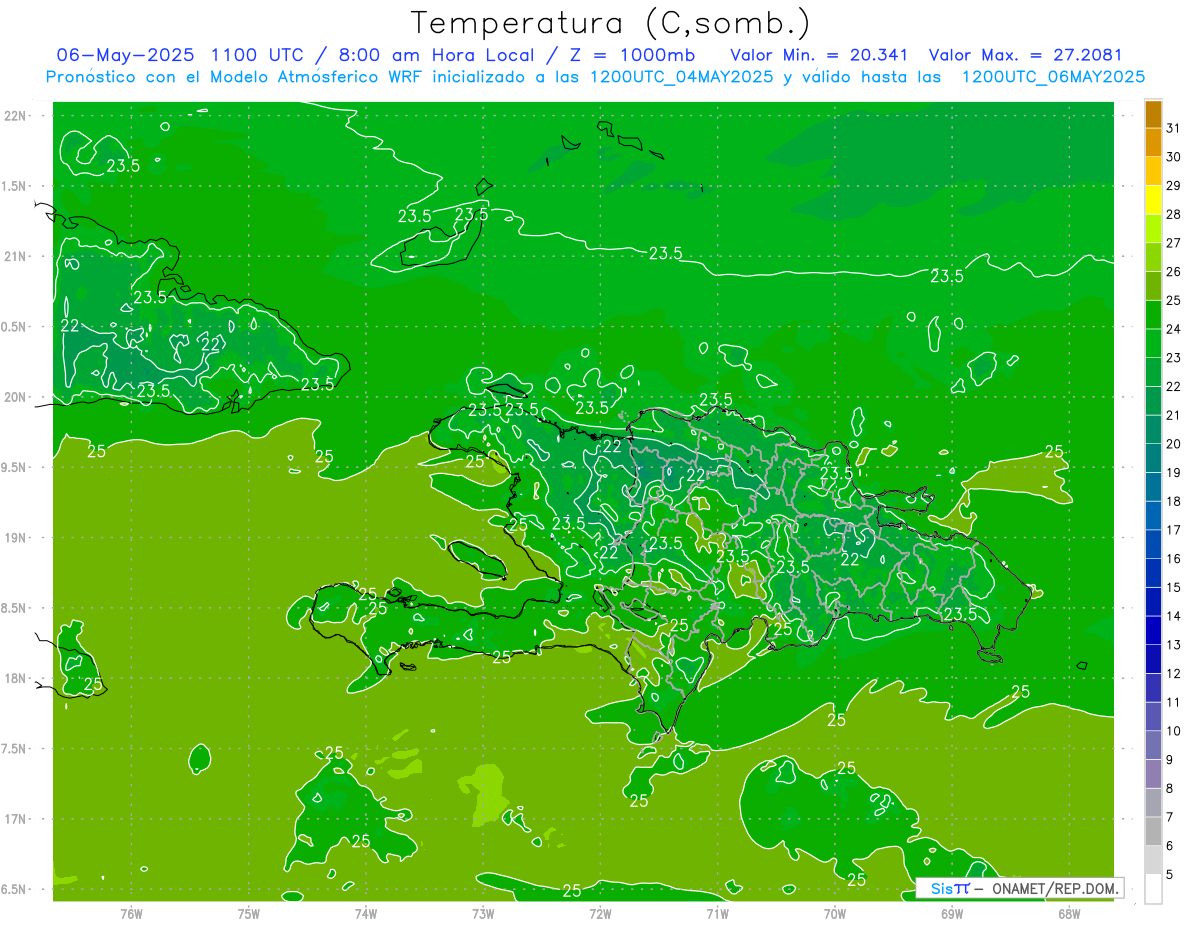The width and height of the screenshot is (1200, 927).
Task: Click the '21N' latitude axis label
Action: (x=16, y=257)
